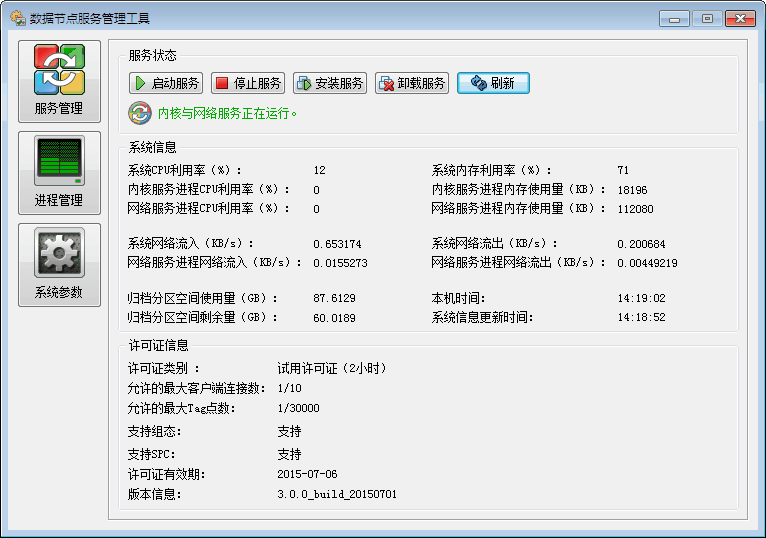Click the 本机时间 value 14:19:02
766x538 pixels.
(x=641, y=298)
